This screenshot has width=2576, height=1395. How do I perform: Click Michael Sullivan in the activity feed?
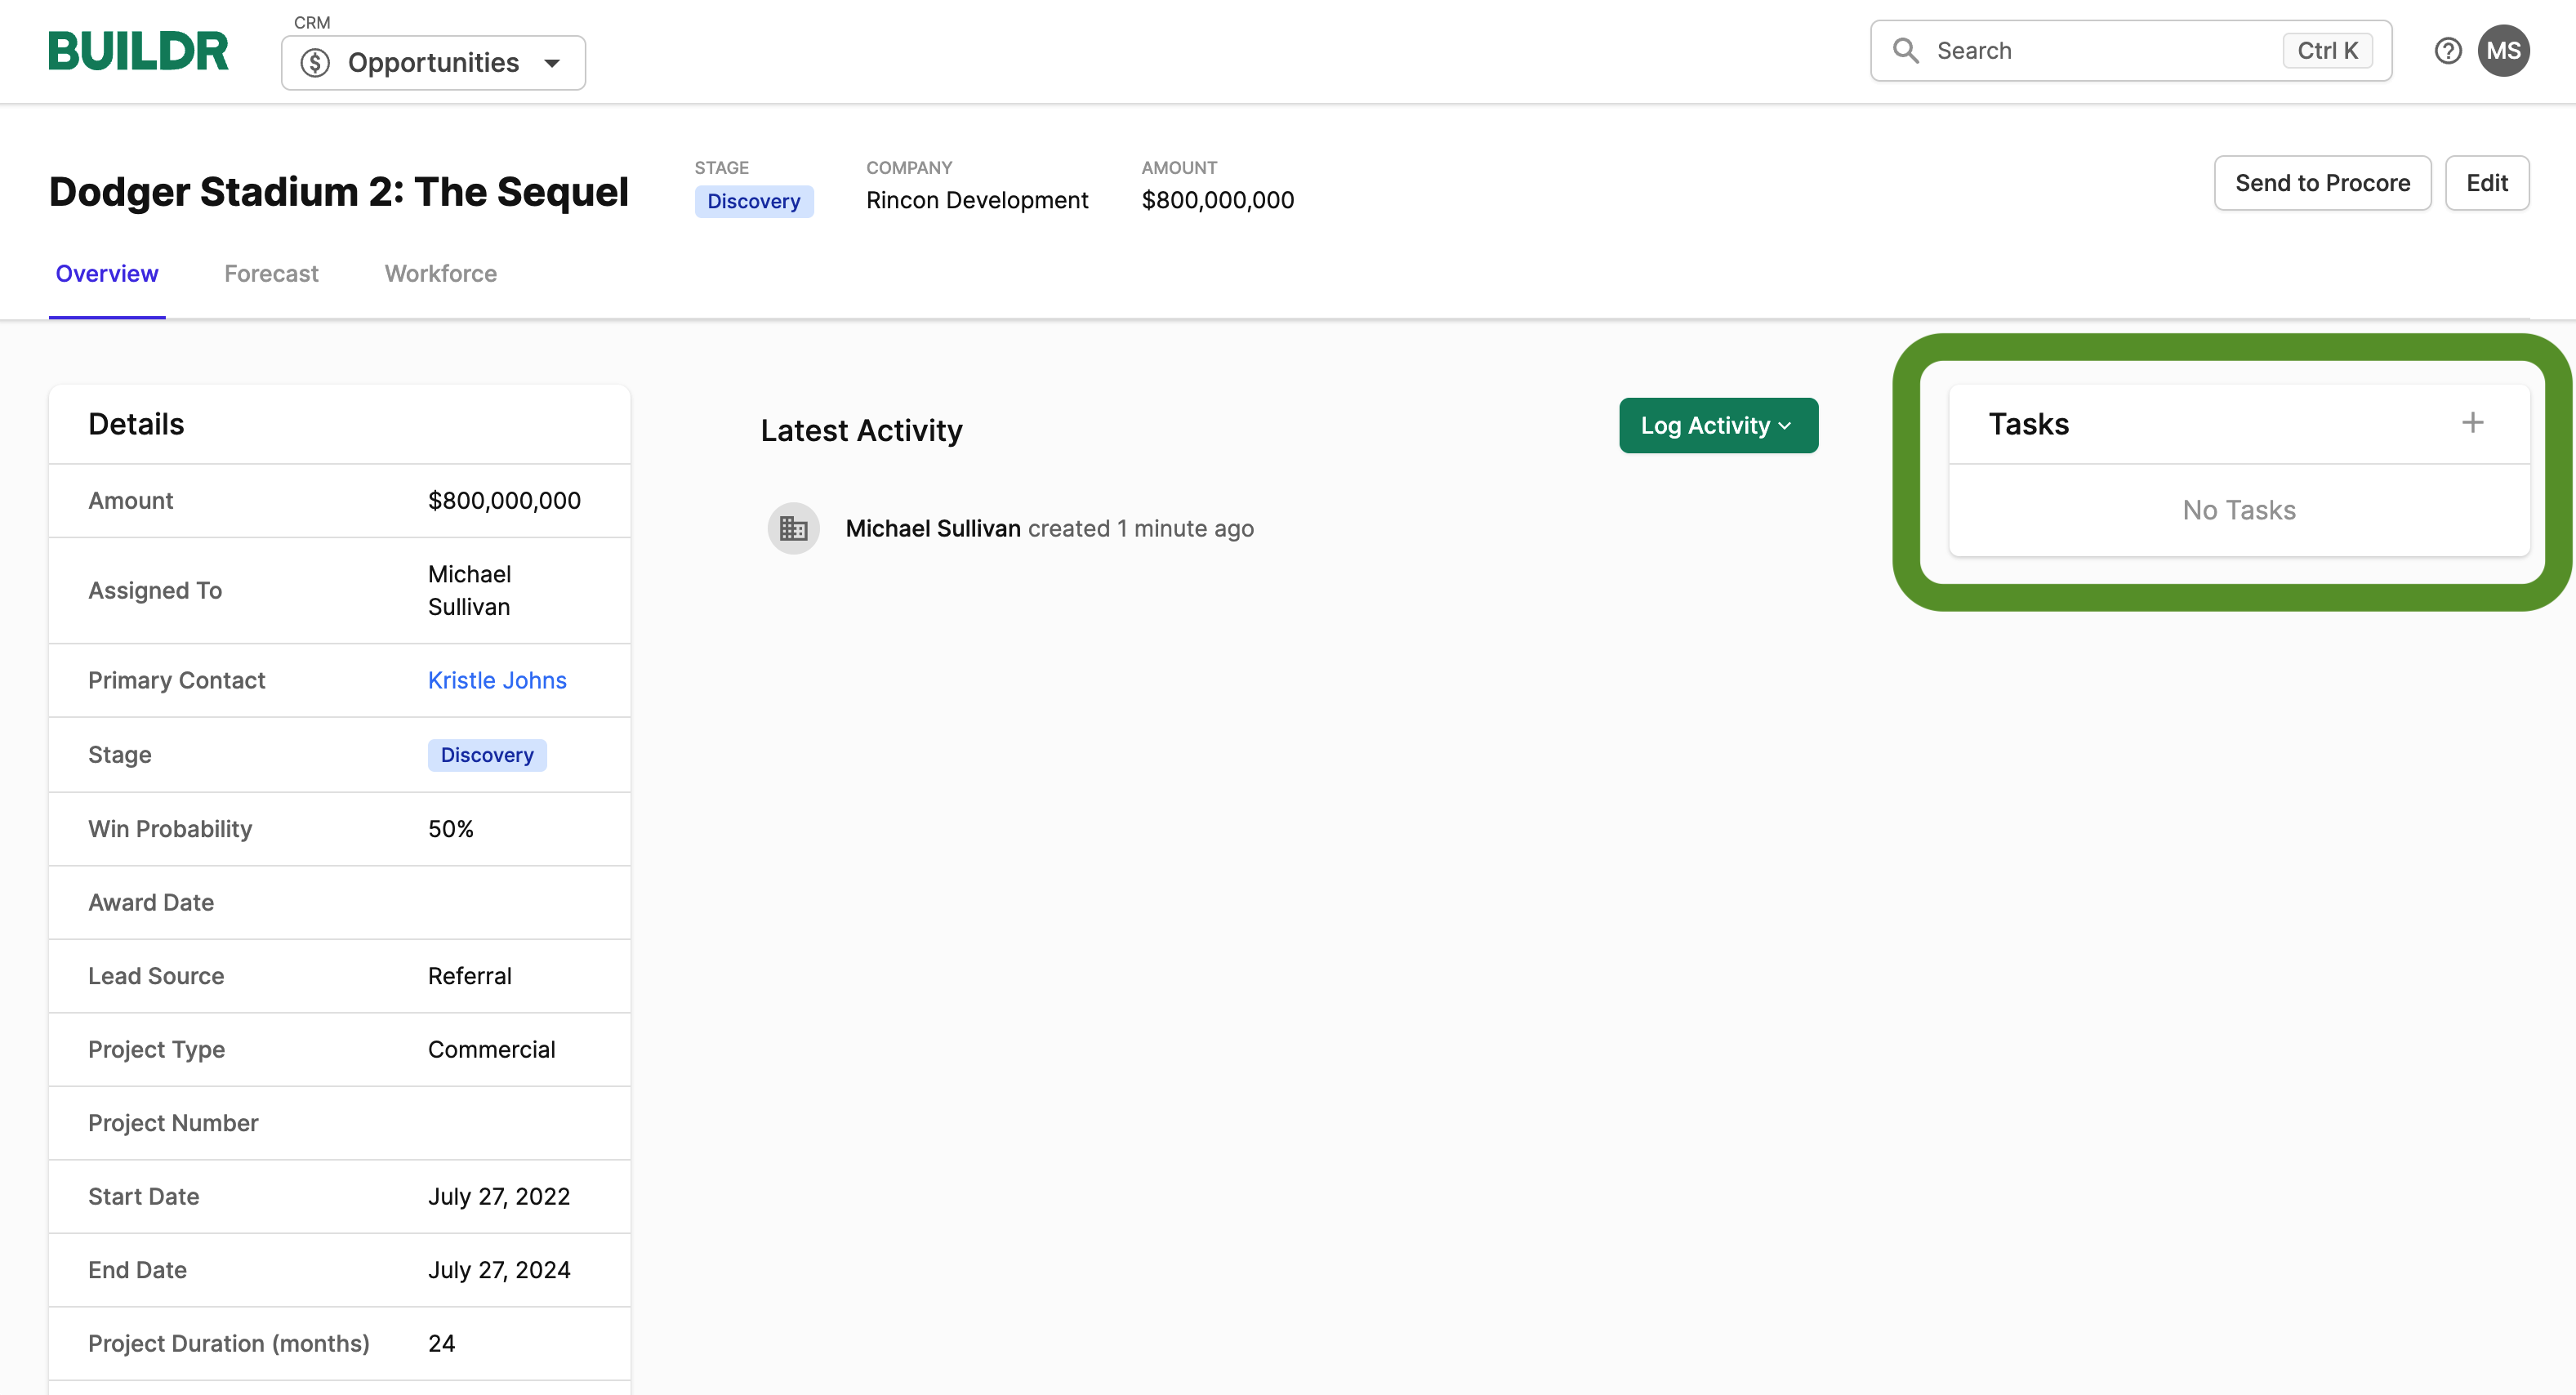click(x=933, y=528)
